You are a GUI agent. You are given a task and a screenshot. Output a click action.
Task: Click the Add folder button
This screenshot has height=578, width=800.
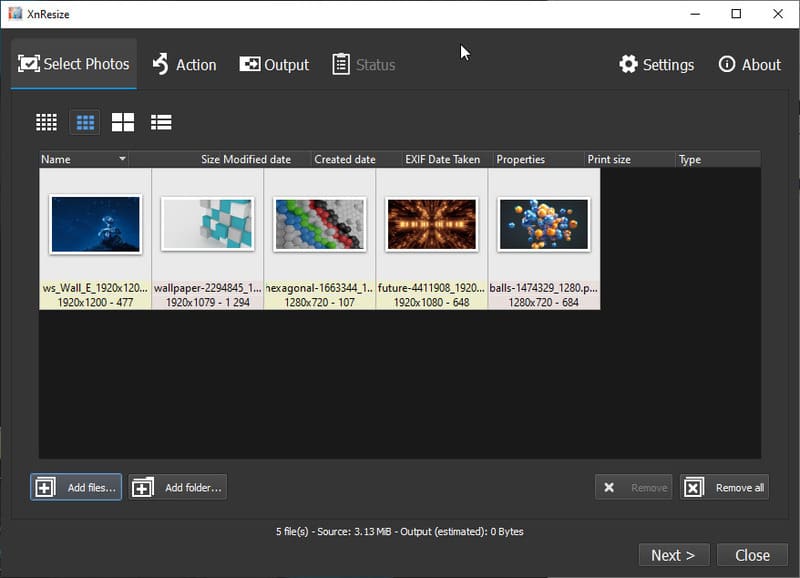point(178,488)
